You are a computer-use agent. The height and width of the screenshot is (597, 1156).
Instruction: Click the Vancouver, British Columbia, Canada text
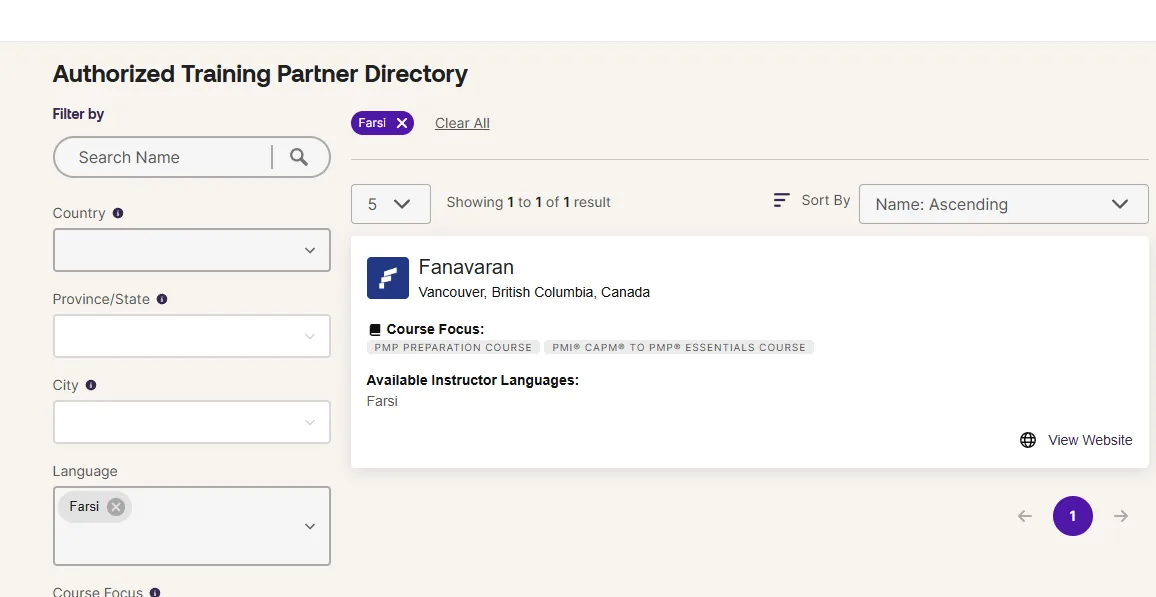[x=535, y=292]
